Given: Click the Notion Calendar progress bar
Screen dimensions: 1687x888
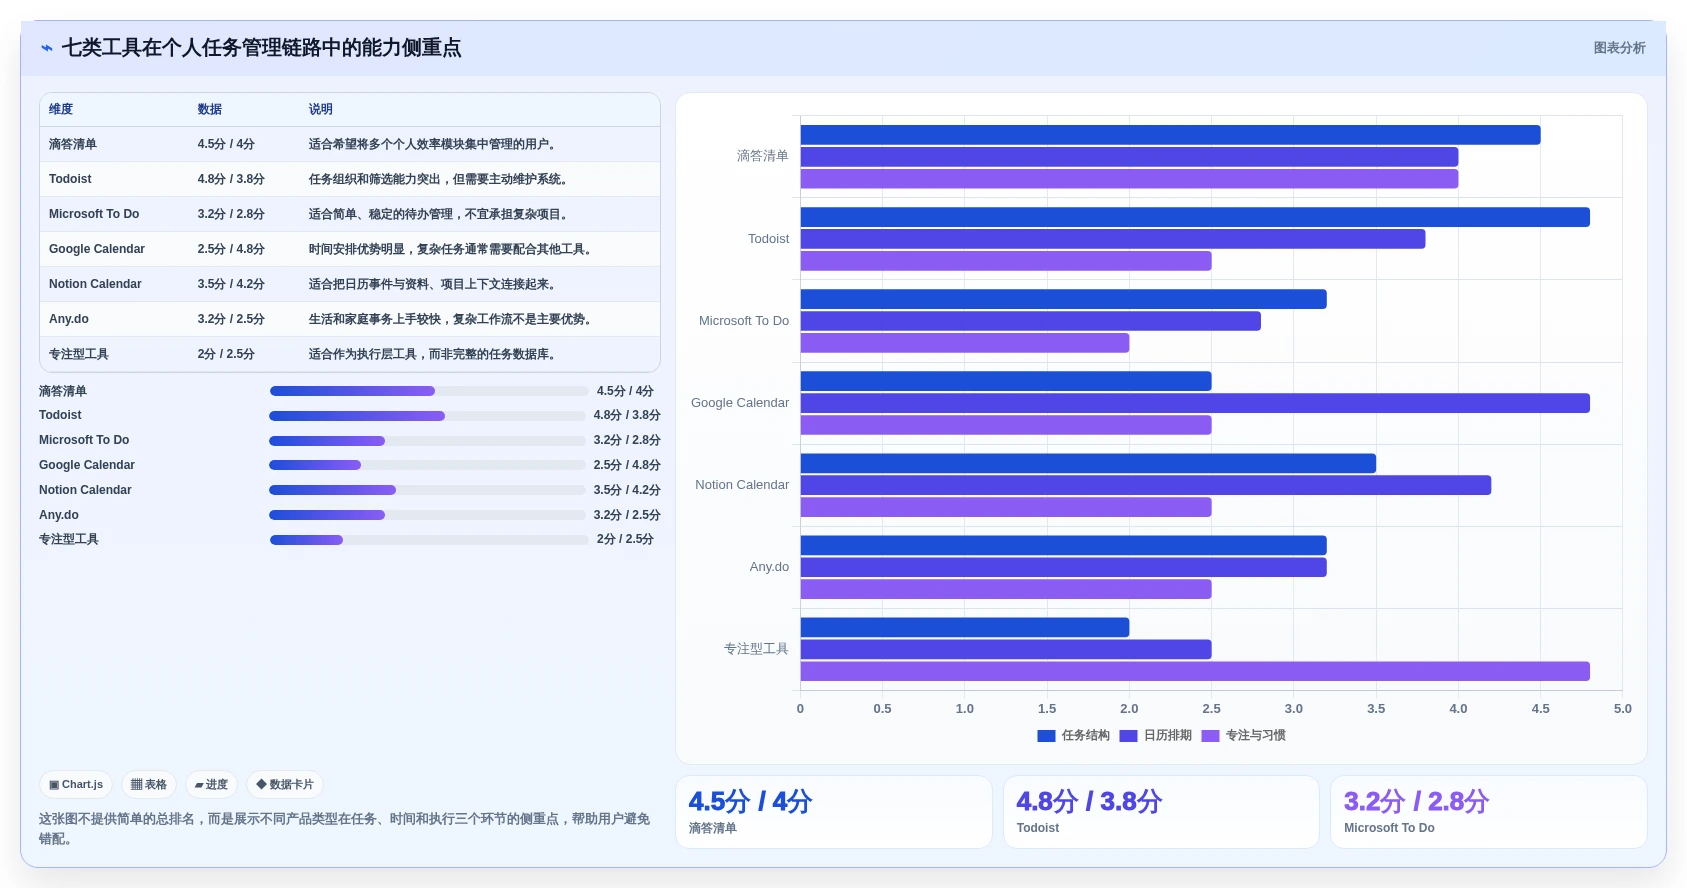Looking at the screenshot, I should point(427,490).
